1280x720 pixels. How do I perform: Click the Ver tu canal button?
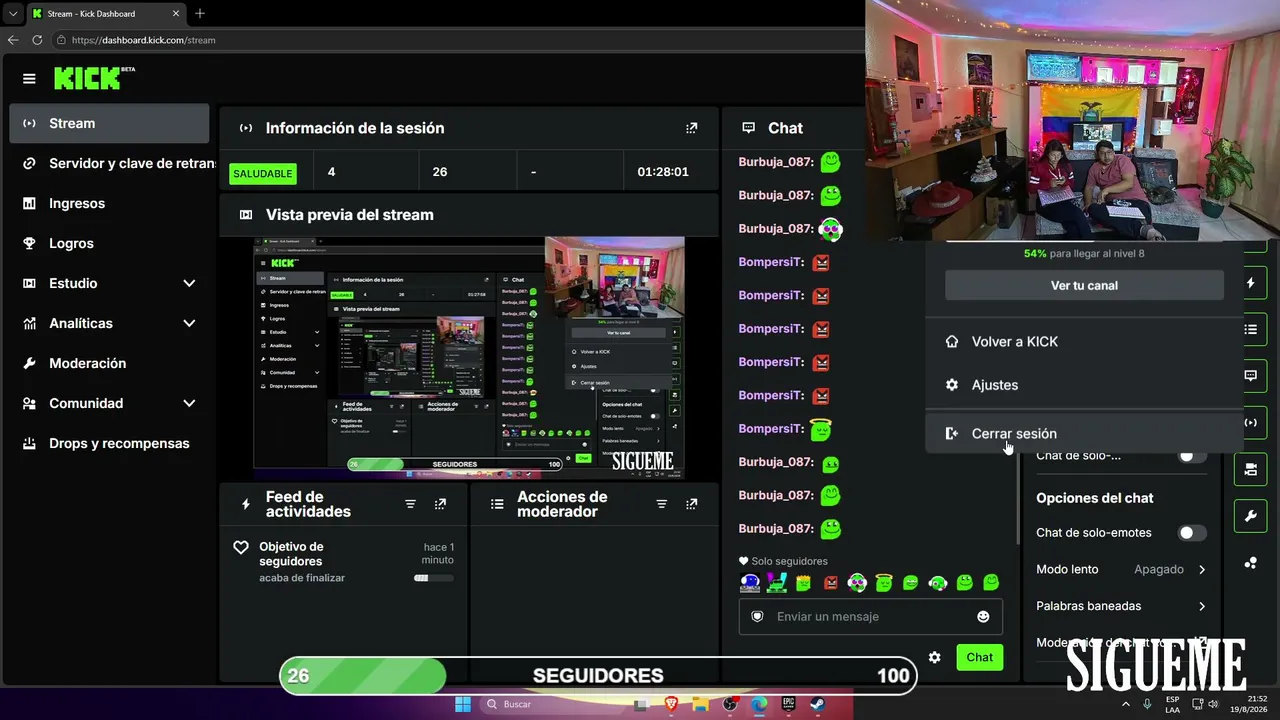[x=1084, y=285]
